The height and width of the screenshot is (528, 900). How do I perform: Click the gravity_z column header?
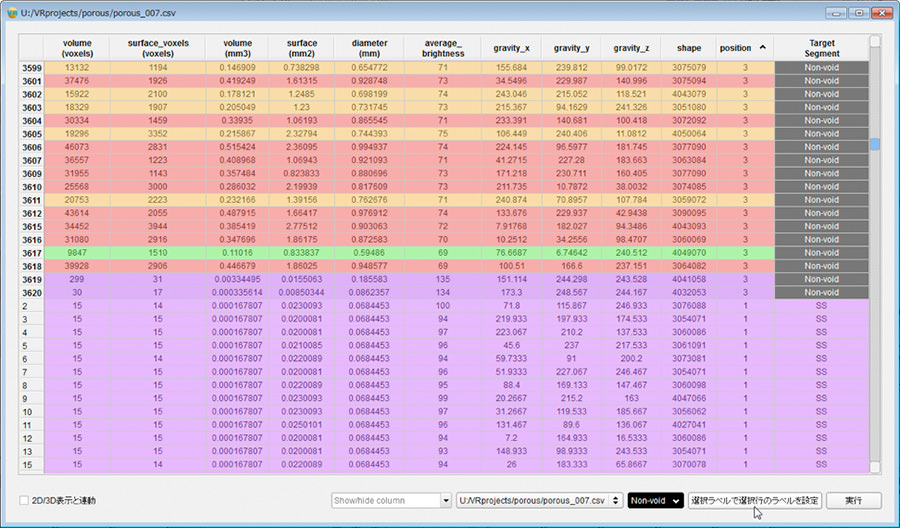[631, 48]
